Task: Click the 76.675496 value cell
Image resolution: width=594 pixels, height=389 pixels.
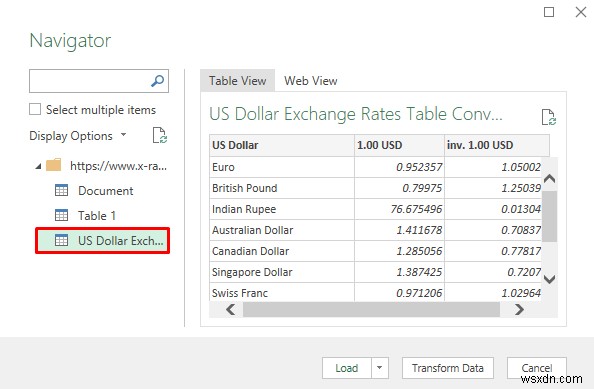Action: pyautogui.click(x=400, y=209)
